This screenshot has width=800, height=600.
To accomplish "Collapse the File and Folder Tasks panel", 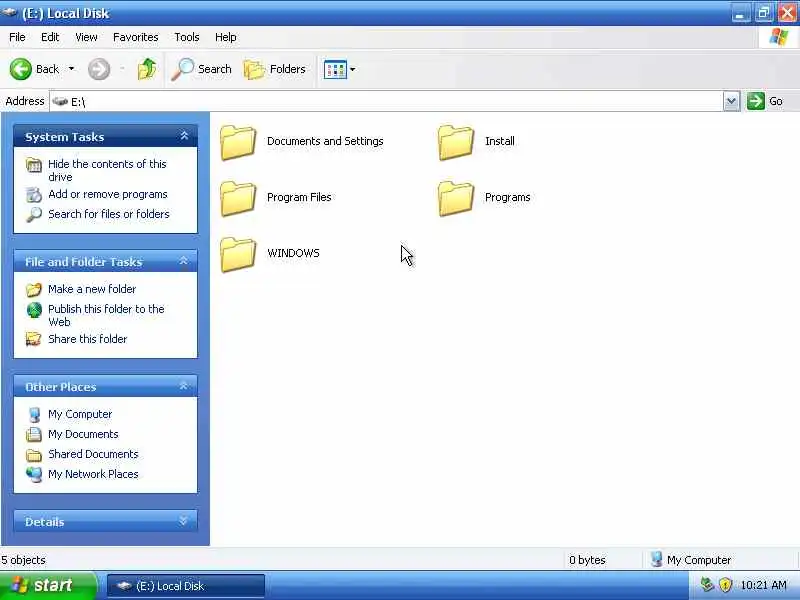I will click(183, 261).
